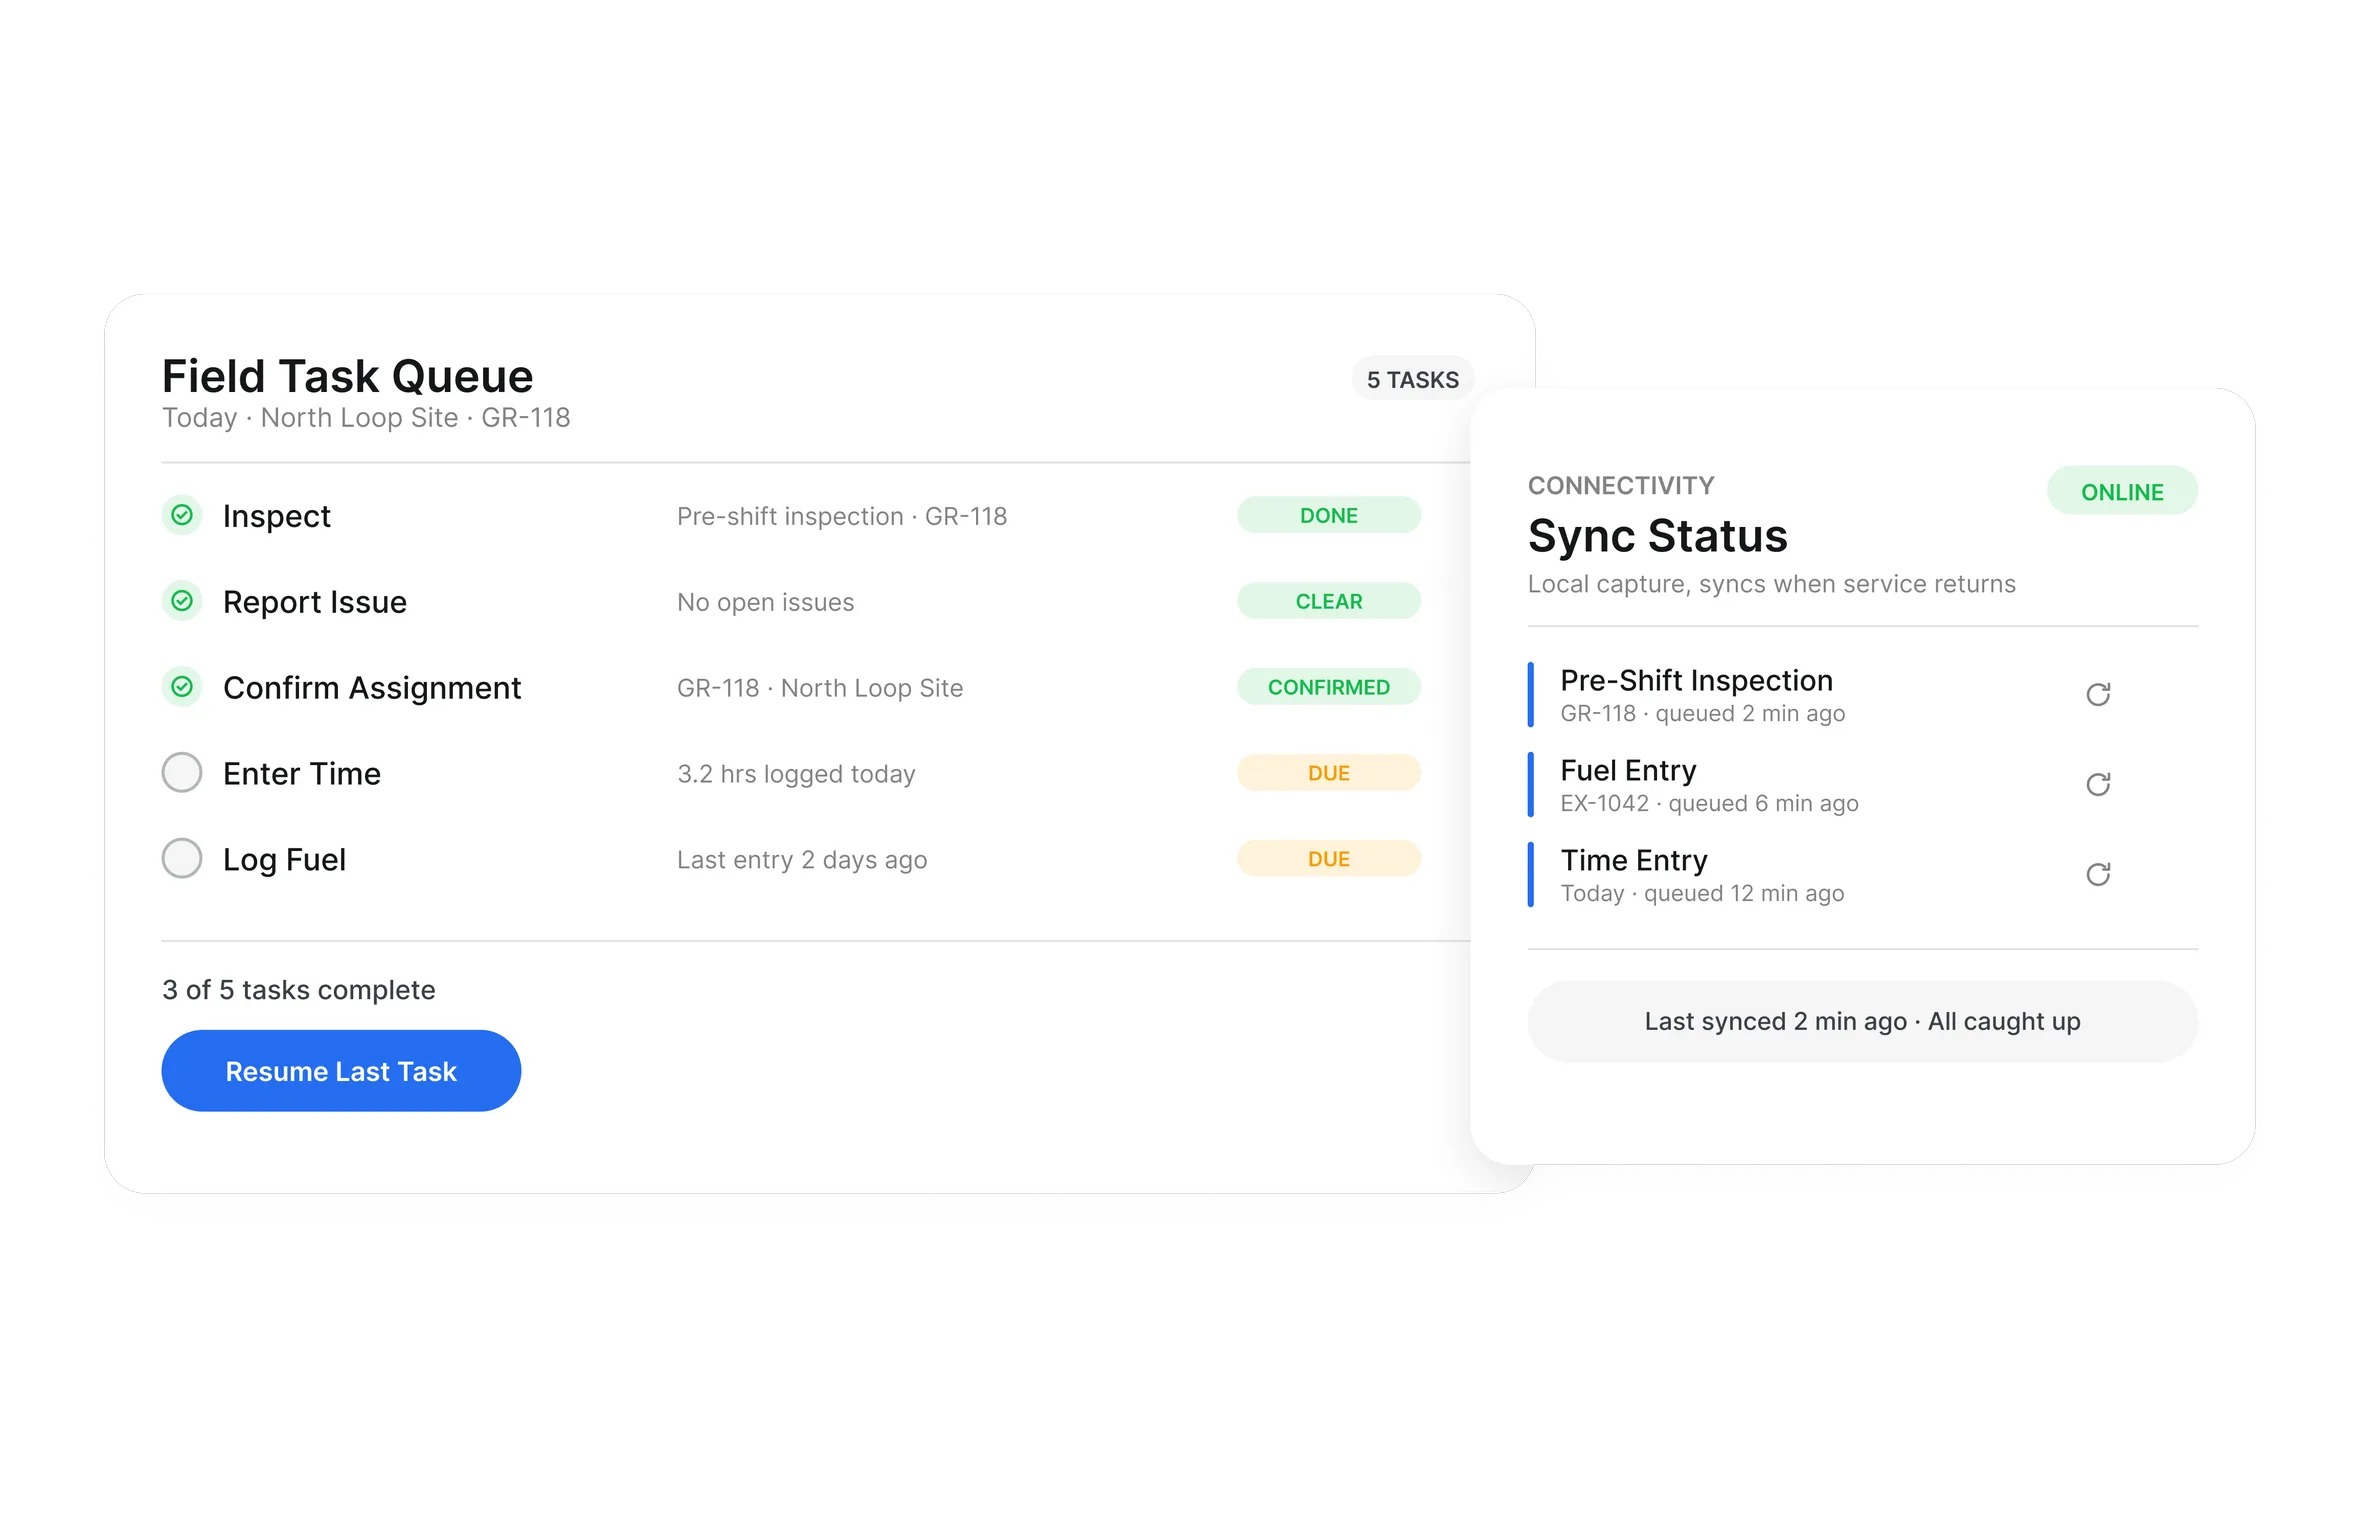Click the Resume Last Task button
The image size is (2360, 1520).
point(341,1071)
